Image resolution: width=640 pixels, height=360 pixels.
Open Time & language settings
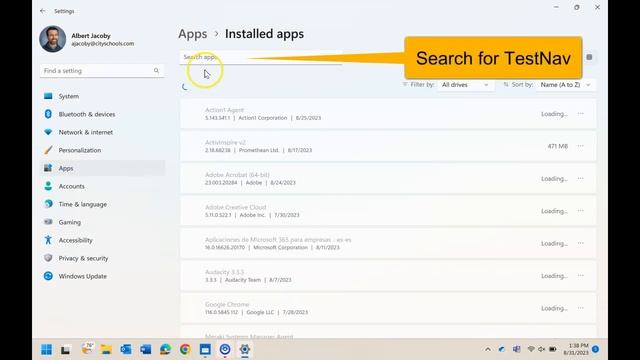(x=102, y=204)
